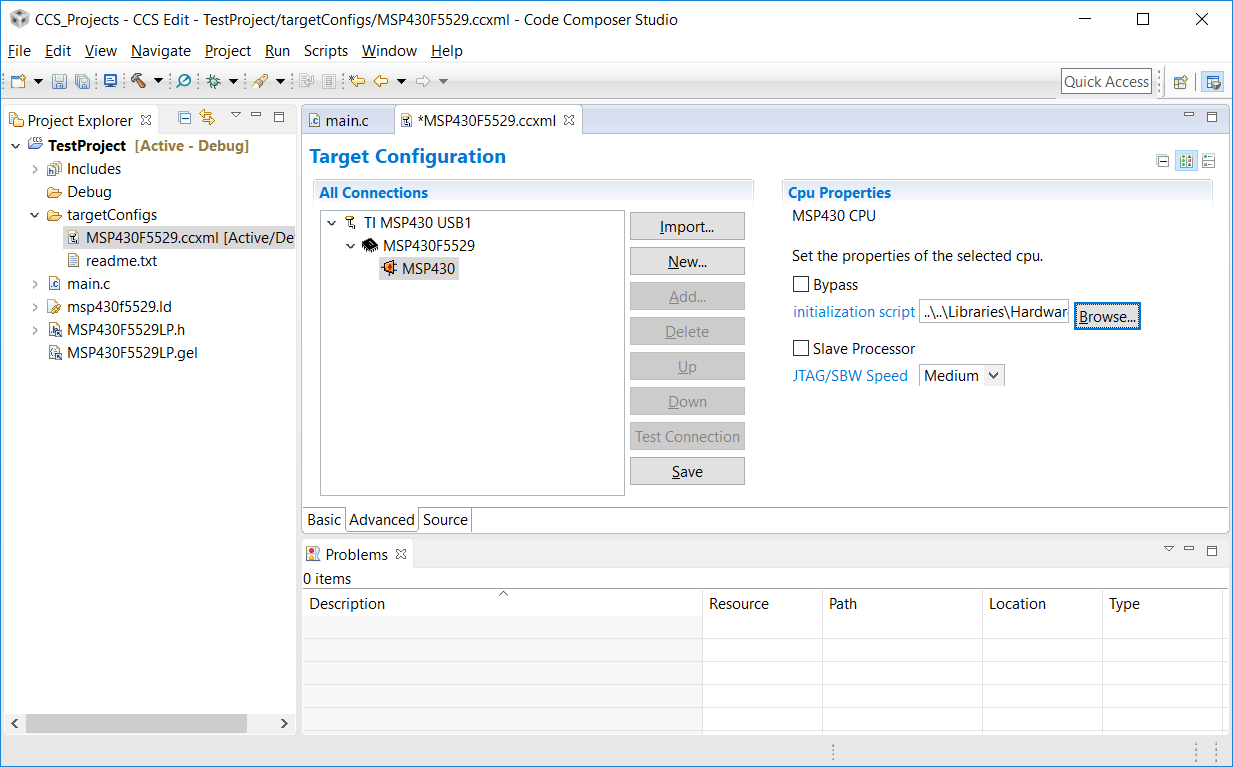
Task: Minimize the editor area
Action: pos(1189,116)
